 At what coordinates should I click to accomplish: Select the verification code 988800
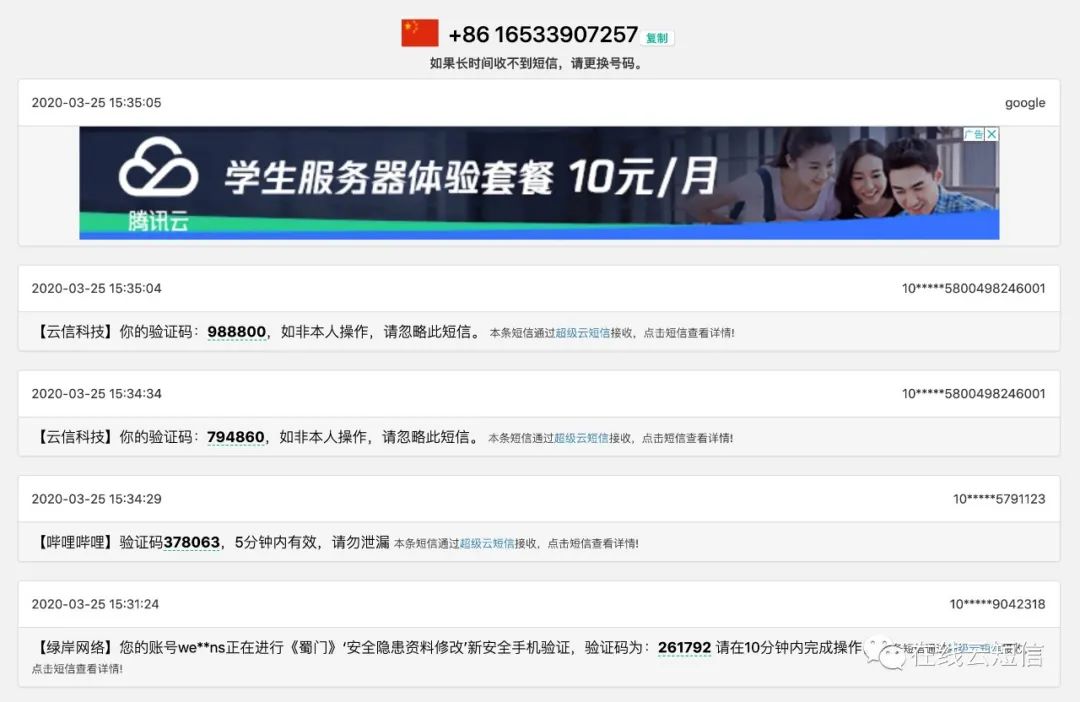(x=236, y=331)
